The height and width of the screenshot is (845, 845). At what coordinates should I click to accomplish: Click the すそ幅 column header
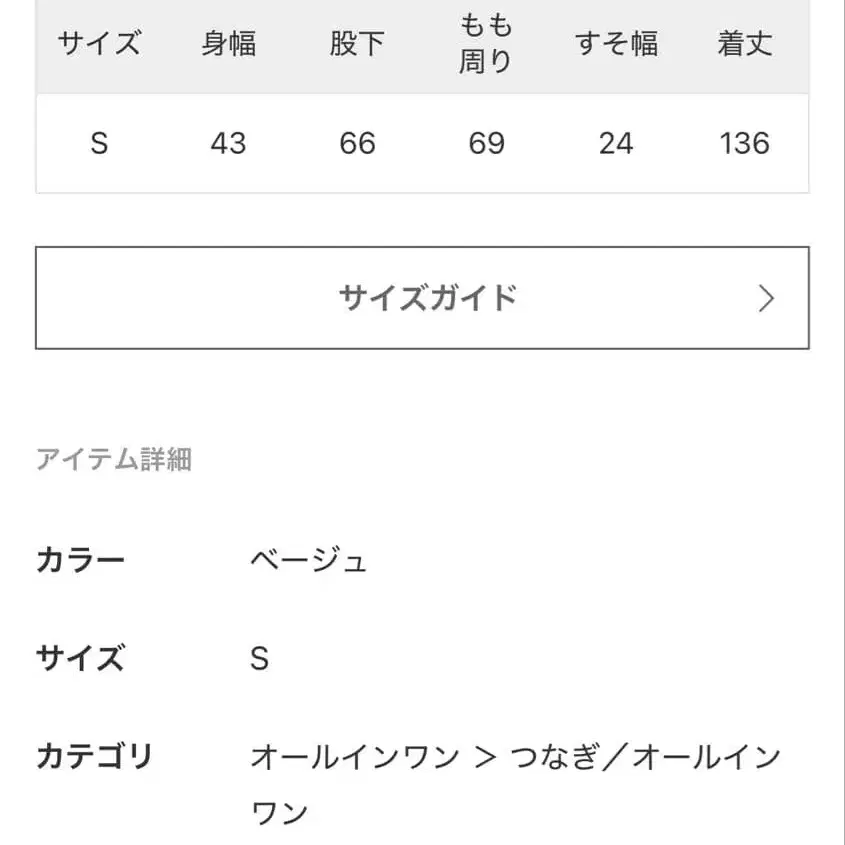(x=617, y=43)
